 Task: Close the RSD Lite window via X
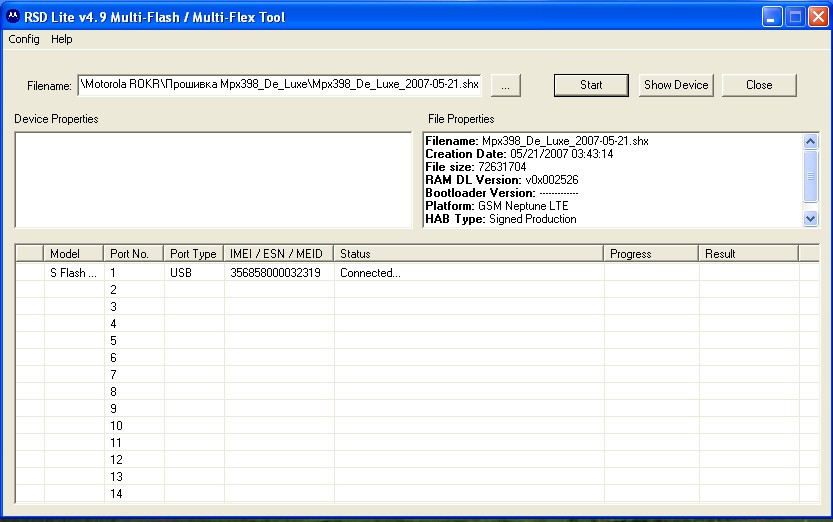818,17
